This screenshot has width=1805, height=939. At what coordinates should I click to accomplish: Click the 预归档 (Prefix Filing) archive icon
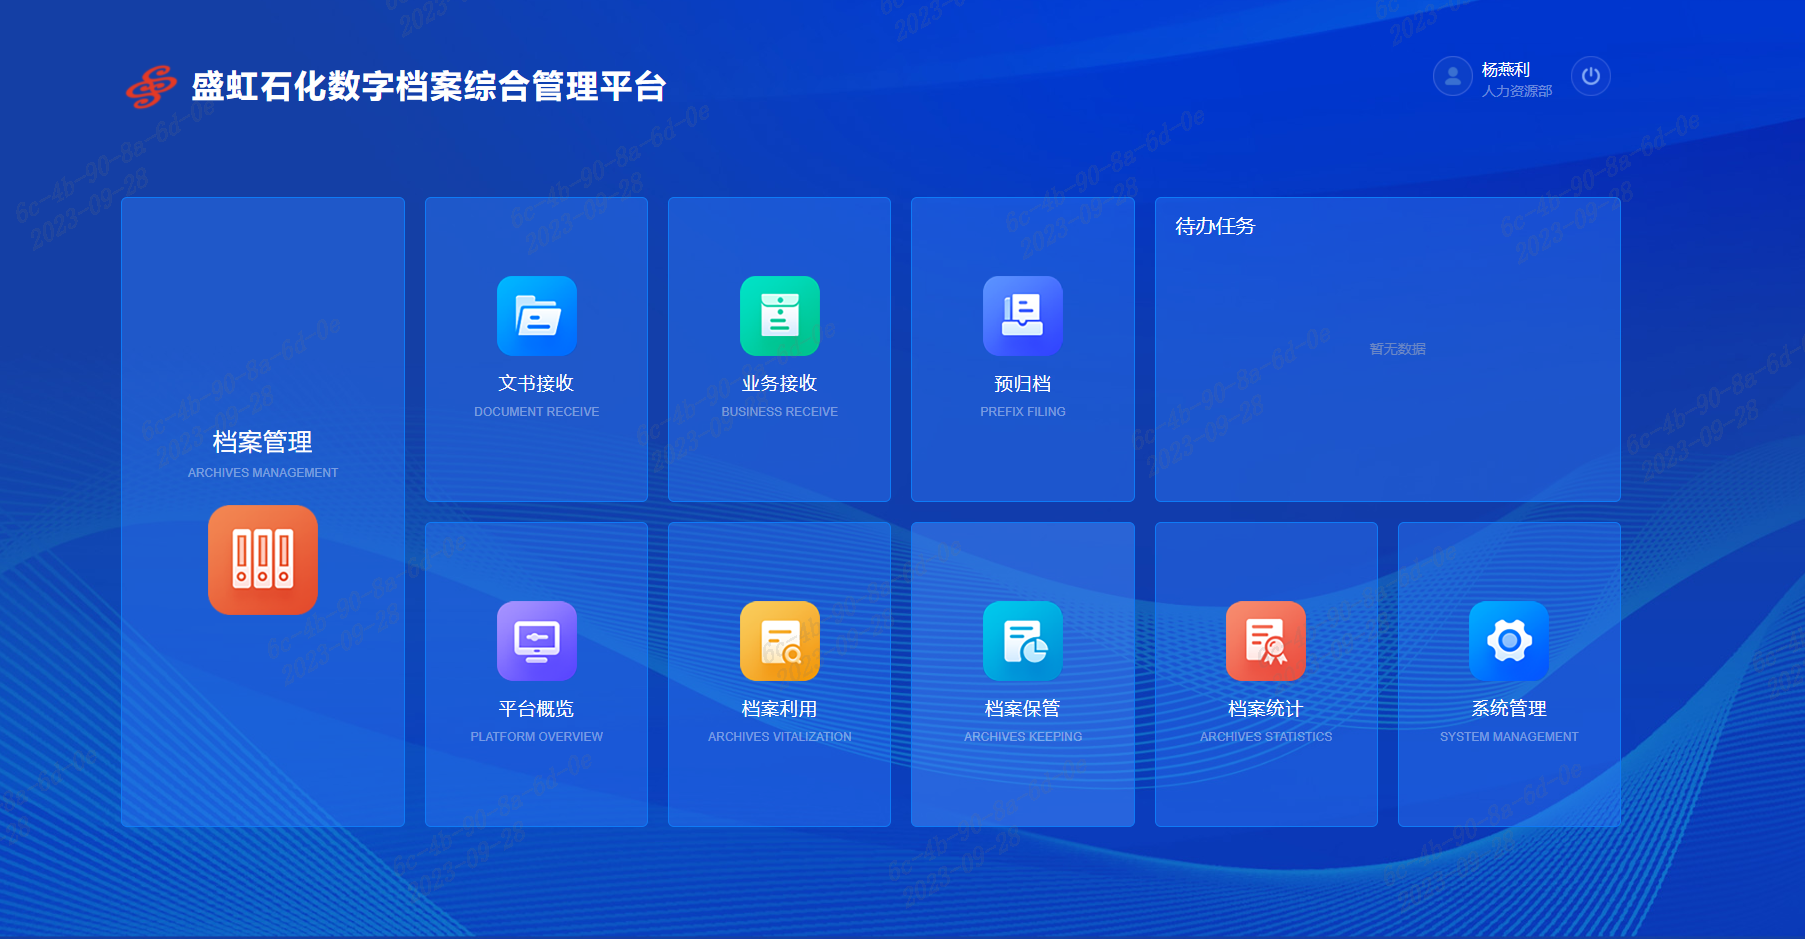pyautogui.click(x=1022, y=316)
